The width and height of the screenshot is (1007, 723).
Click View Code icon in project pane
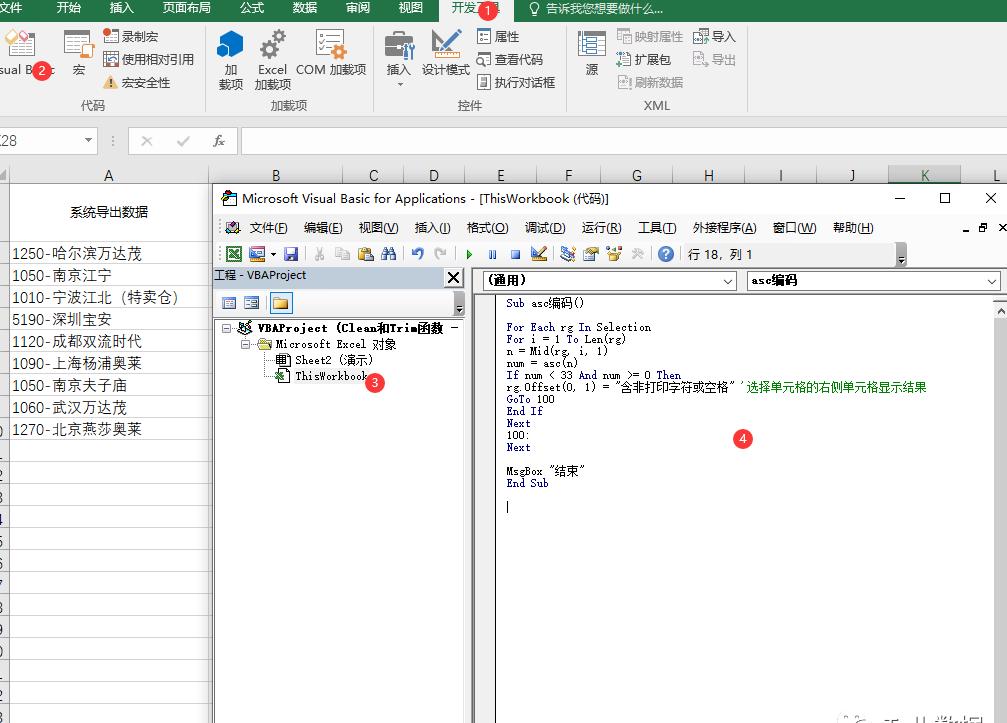tap(229, 303)
